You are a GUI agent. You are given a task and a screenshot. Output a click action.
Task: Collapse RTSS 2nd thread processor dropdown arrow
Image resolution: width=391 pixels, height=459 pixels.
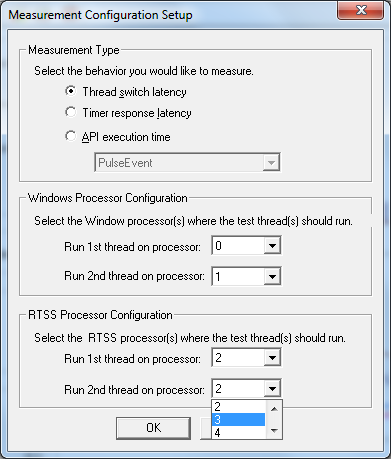272,388
